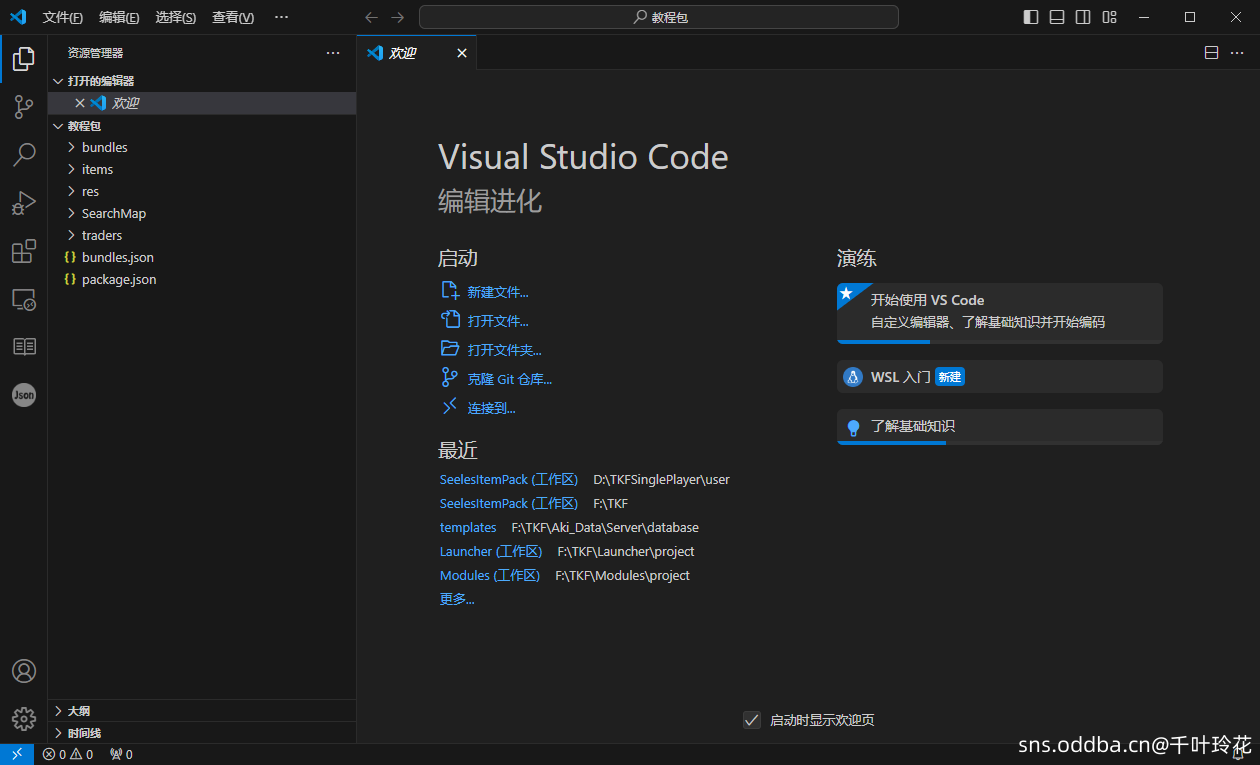
Task: Expand the SearchMap folder
Action: (x=202, y=213)
